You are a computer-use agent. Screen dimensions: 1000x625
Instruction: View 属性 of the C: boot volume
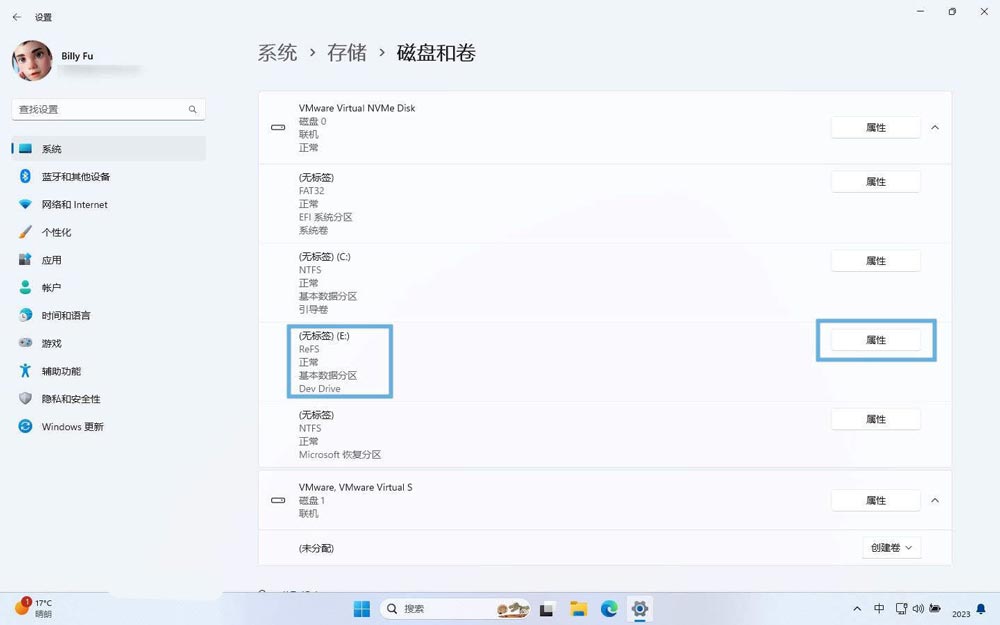876,261
